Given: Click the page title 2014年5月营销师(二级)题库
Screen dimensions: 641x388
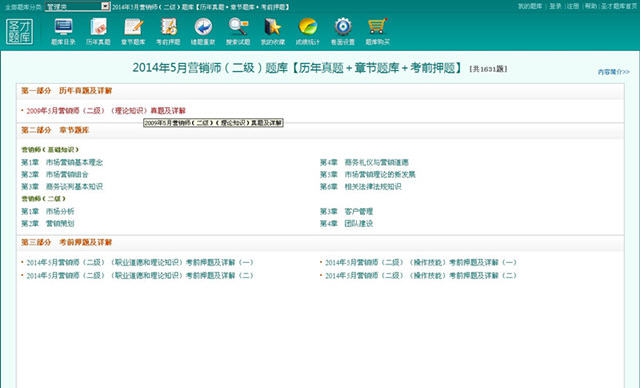Looking at the screenshot, I should pos(298,68).
